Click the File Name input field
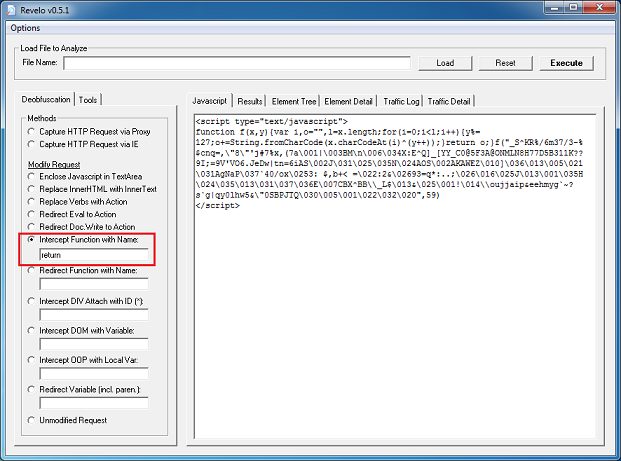 [x=237, y=63]
